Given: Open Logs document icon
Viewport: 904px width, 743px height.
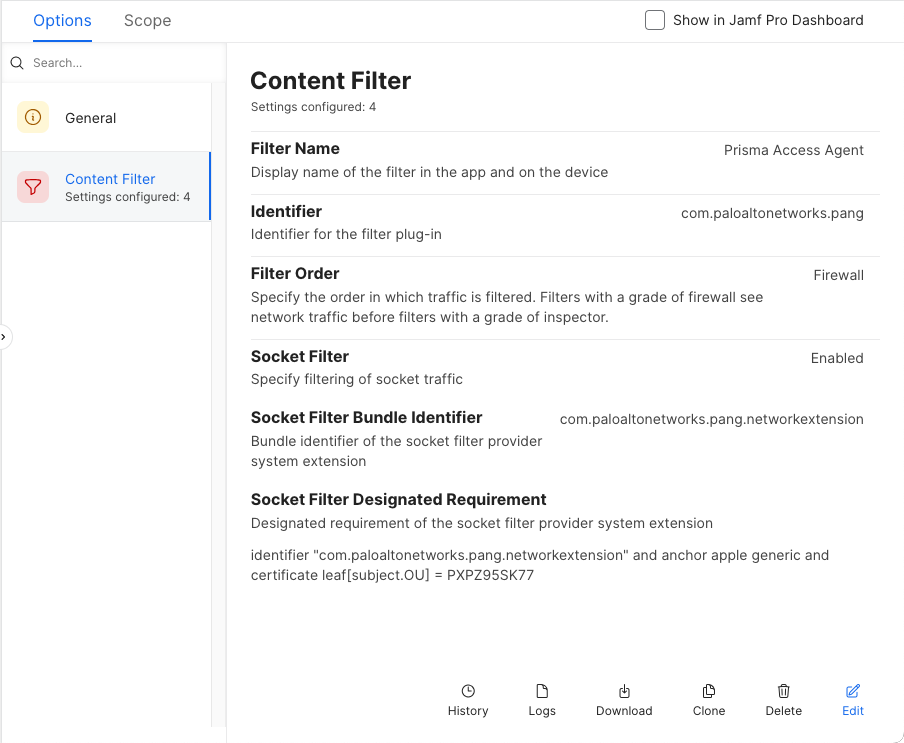Looking at the screenshot, I should pos(542,691).
